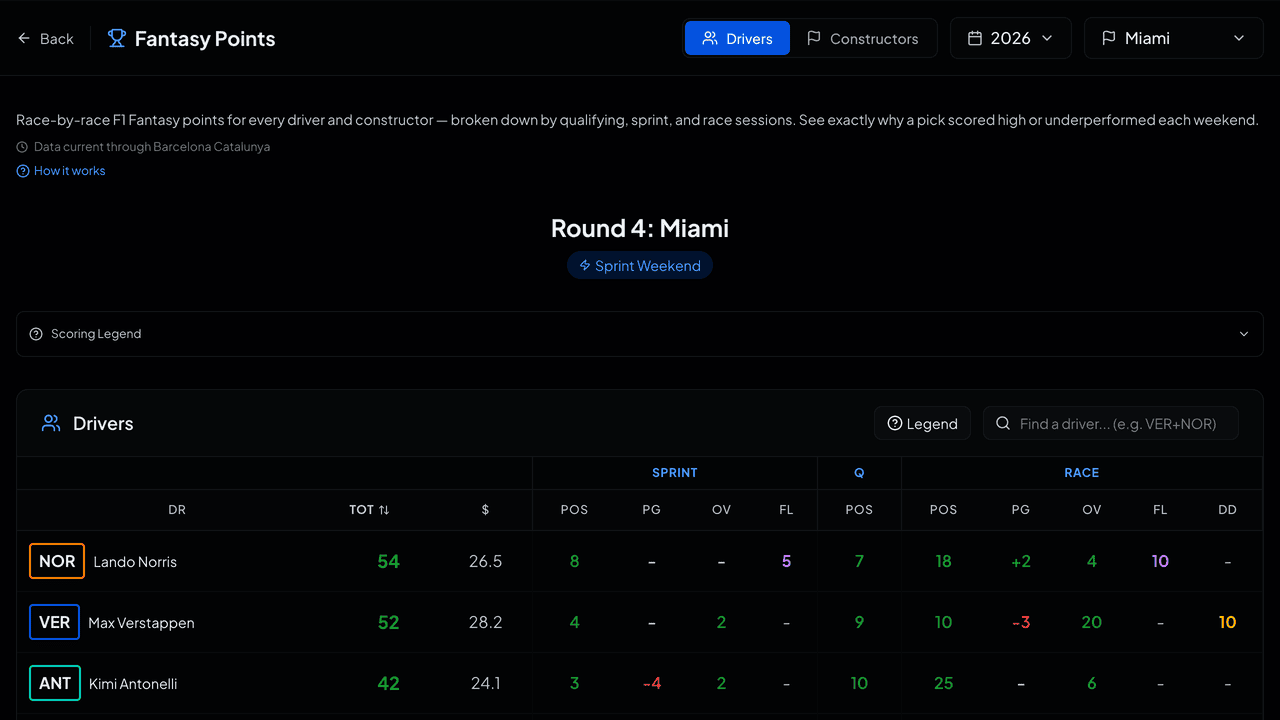Click the Sprint Weekend badge
This screenshot has width=1280, height=720.
(x=640, y=266)
